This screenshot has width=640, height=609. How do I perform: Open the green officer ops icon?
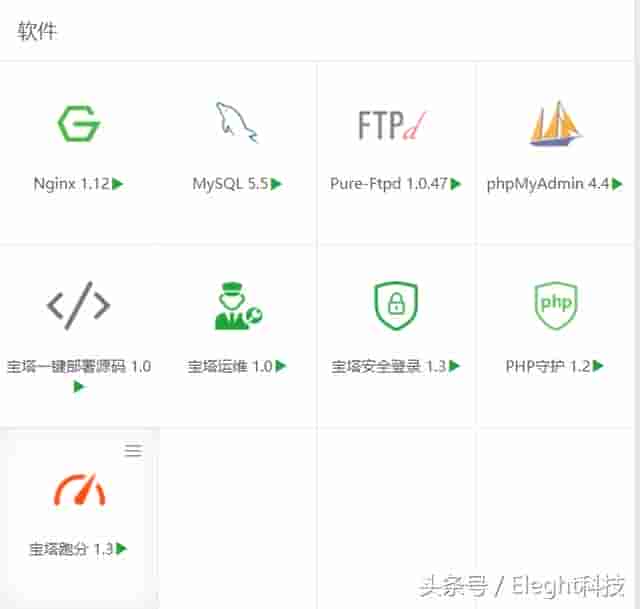(238, 306)
